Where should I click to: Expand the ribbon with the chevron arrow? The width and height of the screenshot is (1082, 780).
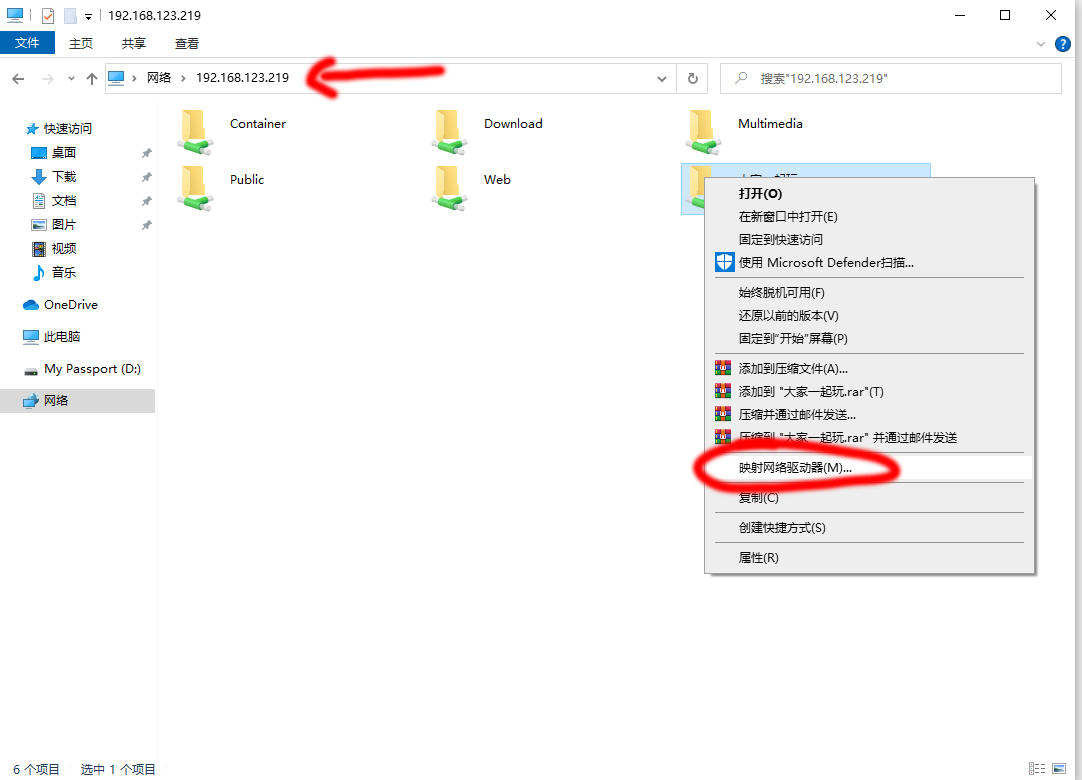point(1041,43)
